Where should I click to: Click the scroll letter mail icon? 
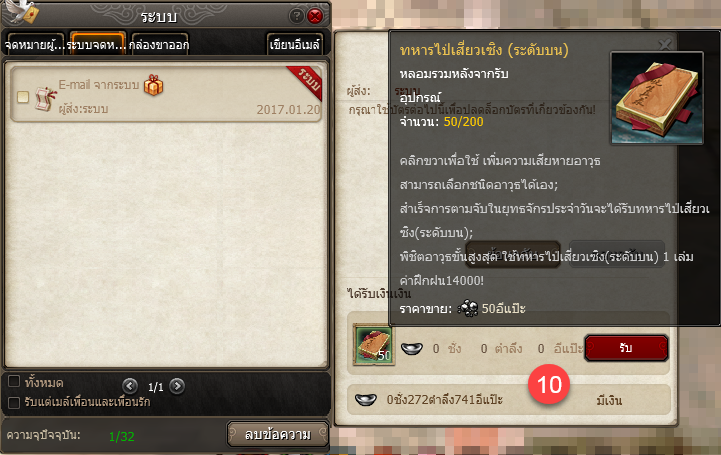point(46,99)
